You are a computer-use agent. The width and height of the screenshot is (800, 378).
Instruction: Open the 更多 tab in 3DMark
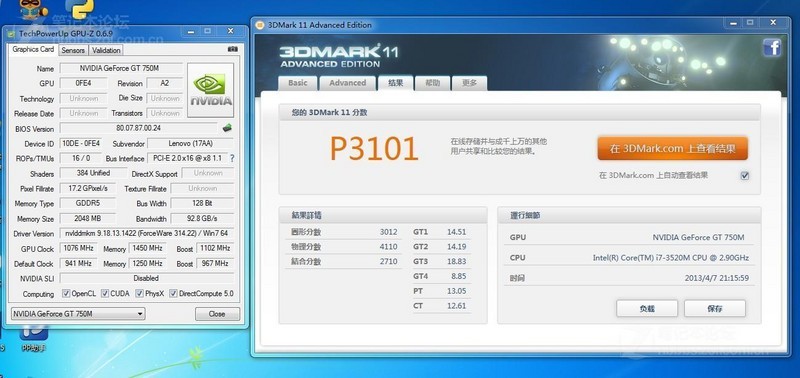point(469,83)
